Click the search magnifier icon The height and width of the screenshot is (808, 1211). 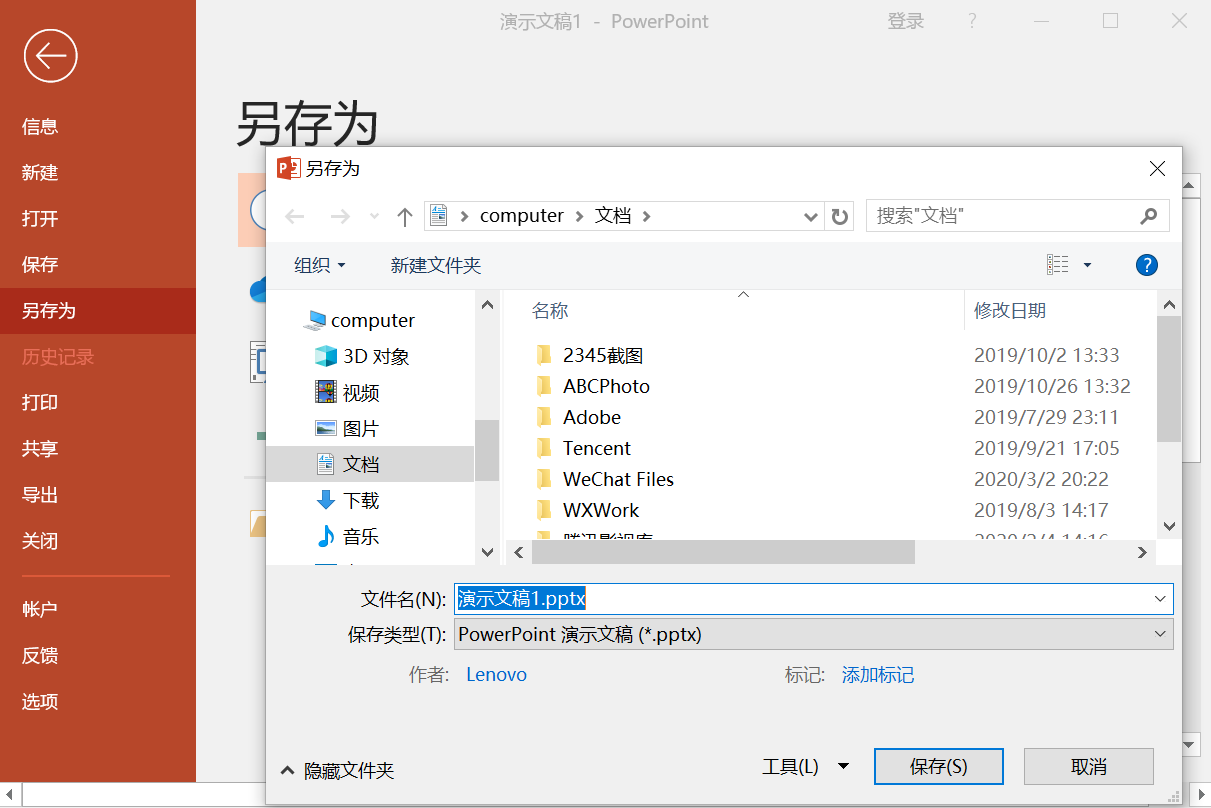(1148, 215)
